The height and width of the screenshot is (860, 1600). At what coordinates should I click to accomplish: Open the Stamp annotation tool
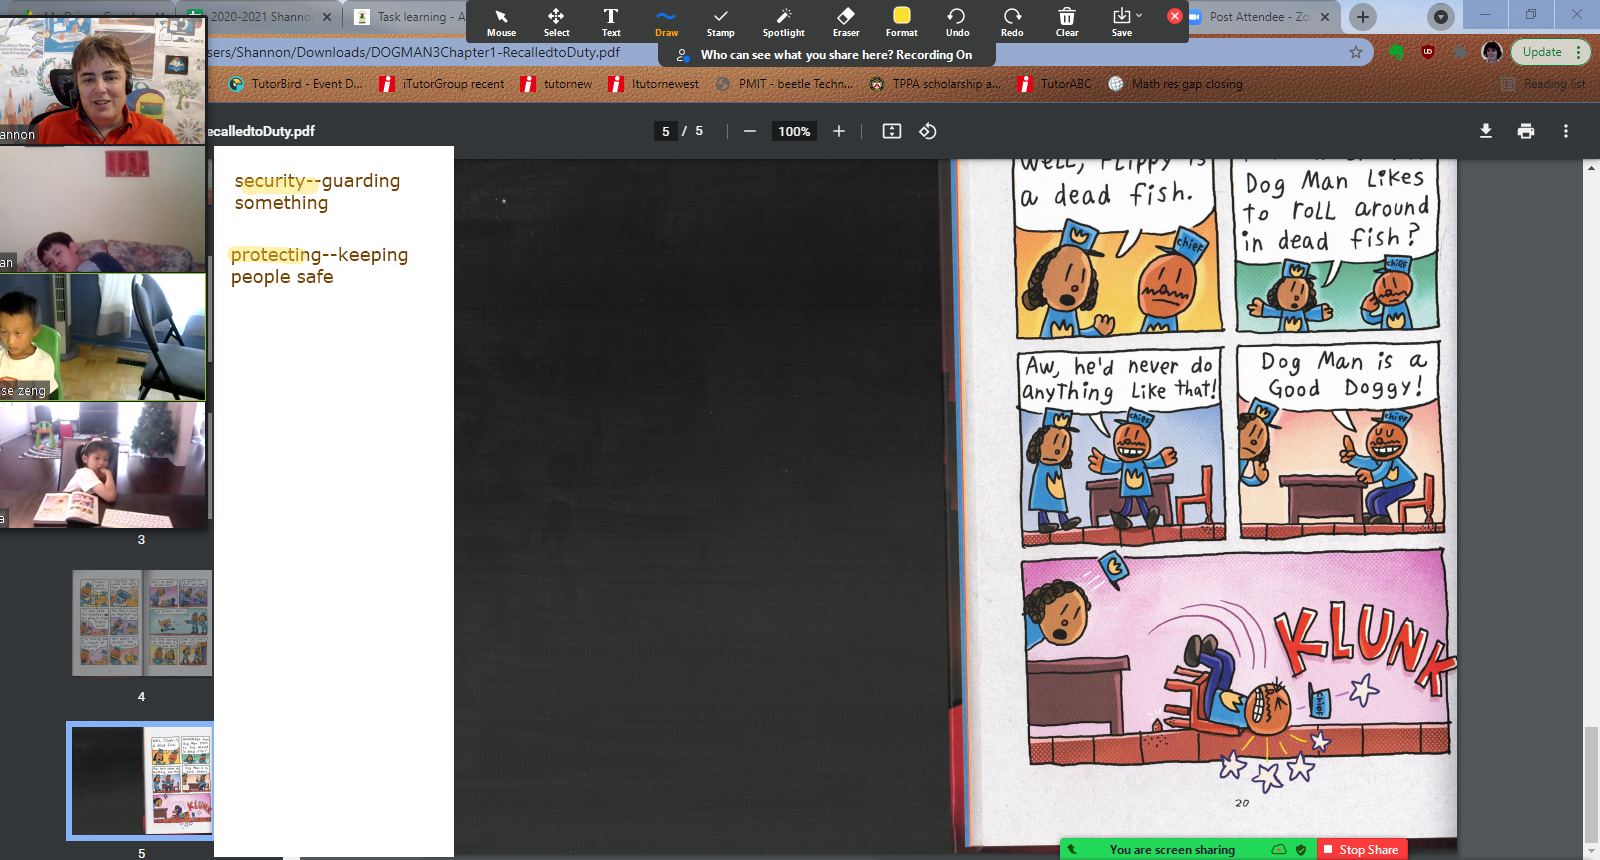point(720,22)
